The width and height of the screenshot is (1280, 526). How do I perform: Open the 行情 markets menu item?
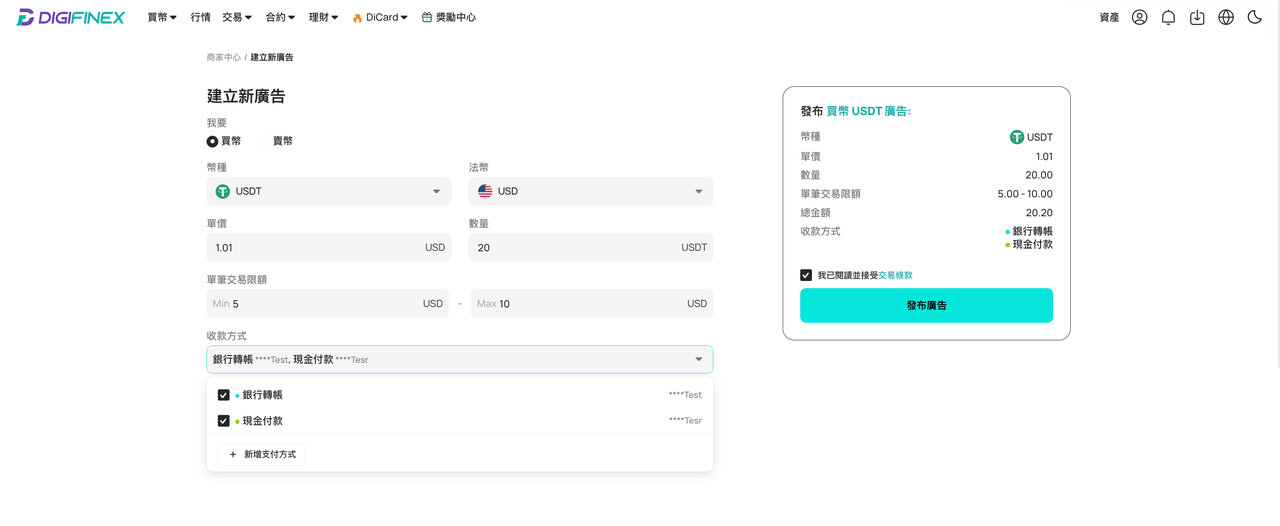click(x=200, y=17)
